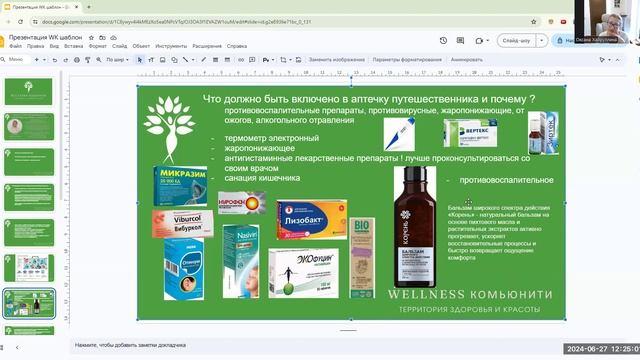
Task: Insert a link on selected image
Action: (x=241, y=60)
